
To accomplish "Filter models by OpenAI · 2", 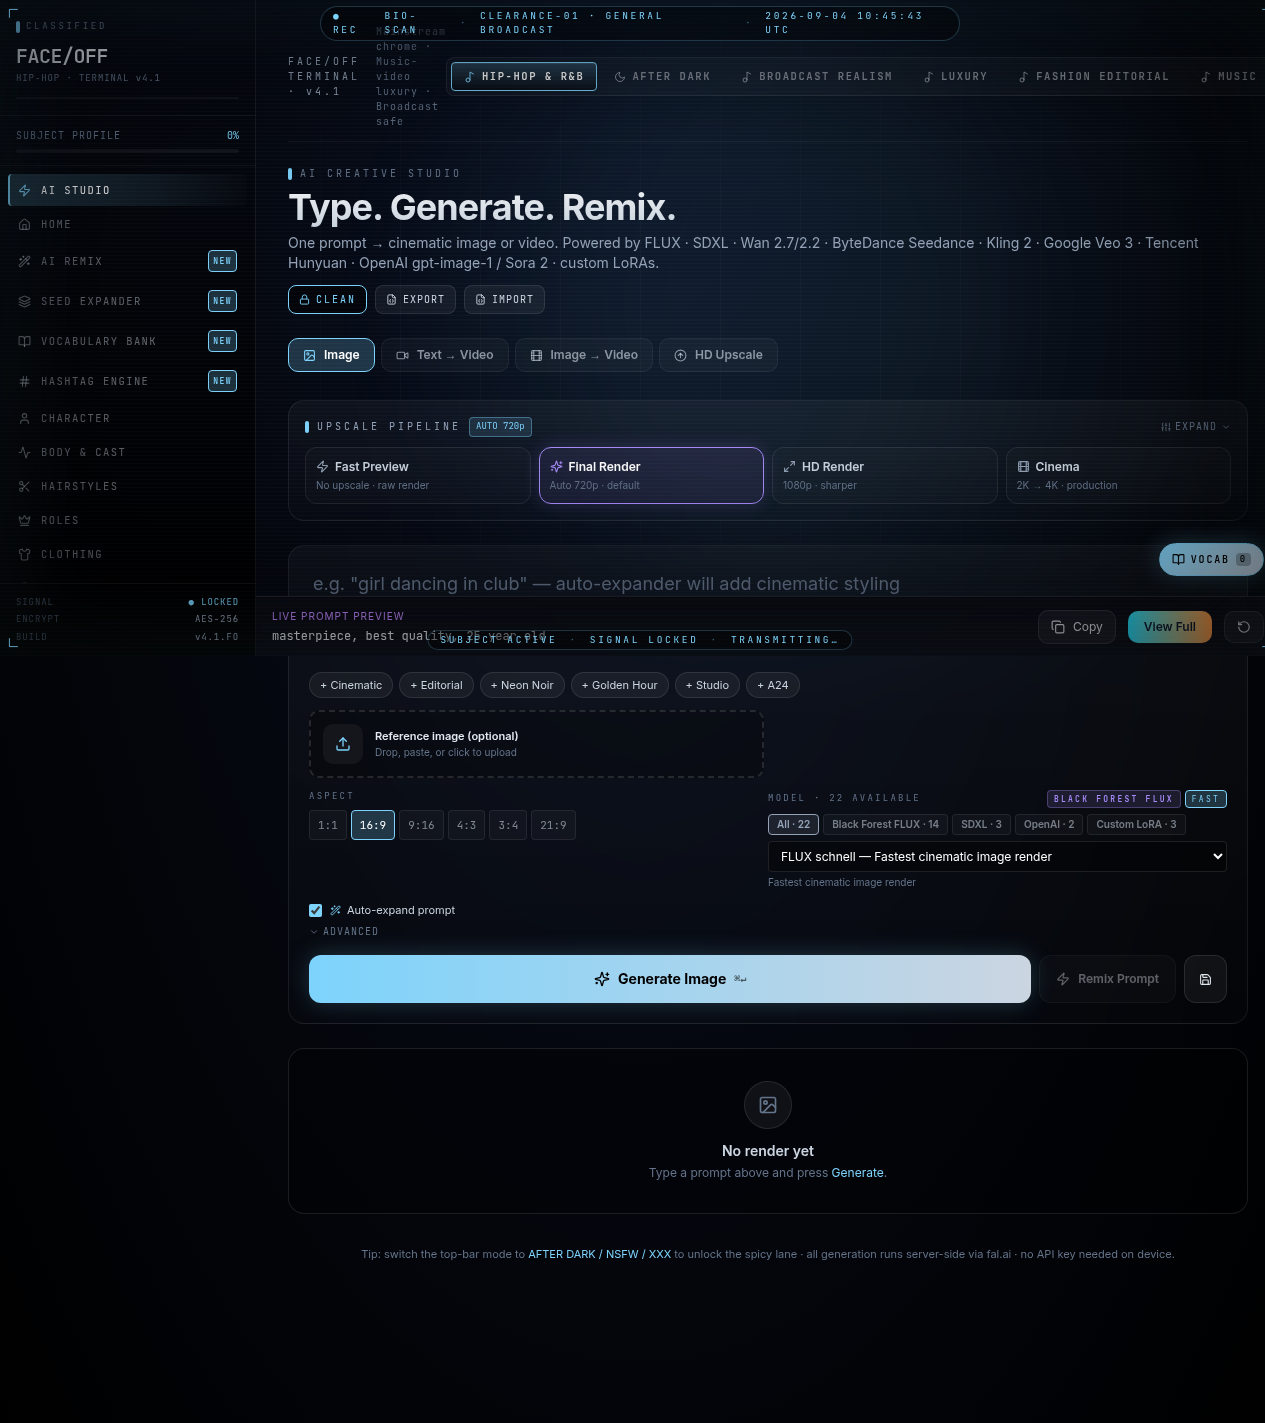I will (1049, 824).
